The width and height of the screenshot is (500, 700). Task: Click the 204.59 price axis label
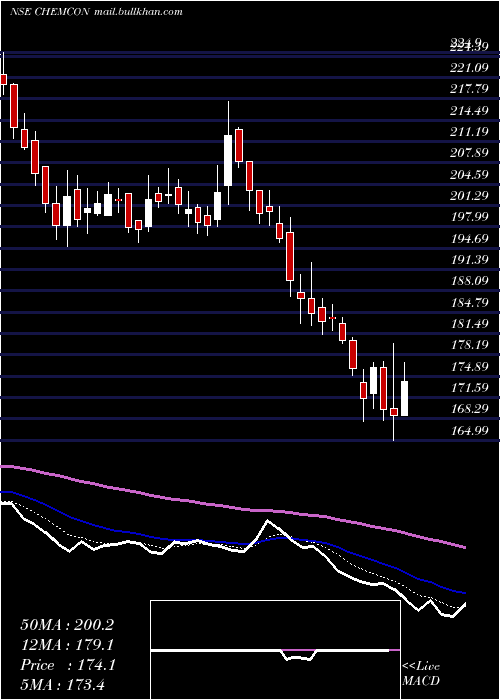(x=469, y=175)
